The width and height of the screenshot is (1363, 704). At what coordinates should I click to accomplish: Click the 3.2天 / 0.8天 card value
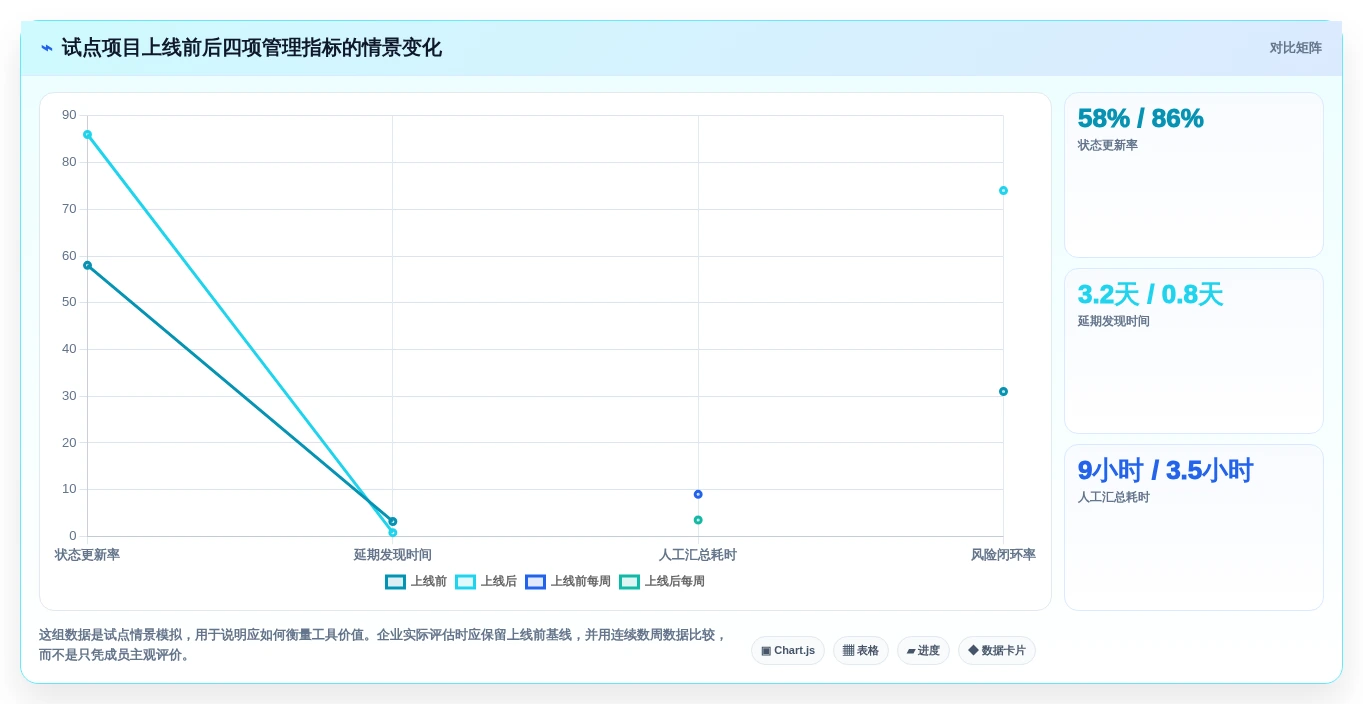[x=1150, y=294]
